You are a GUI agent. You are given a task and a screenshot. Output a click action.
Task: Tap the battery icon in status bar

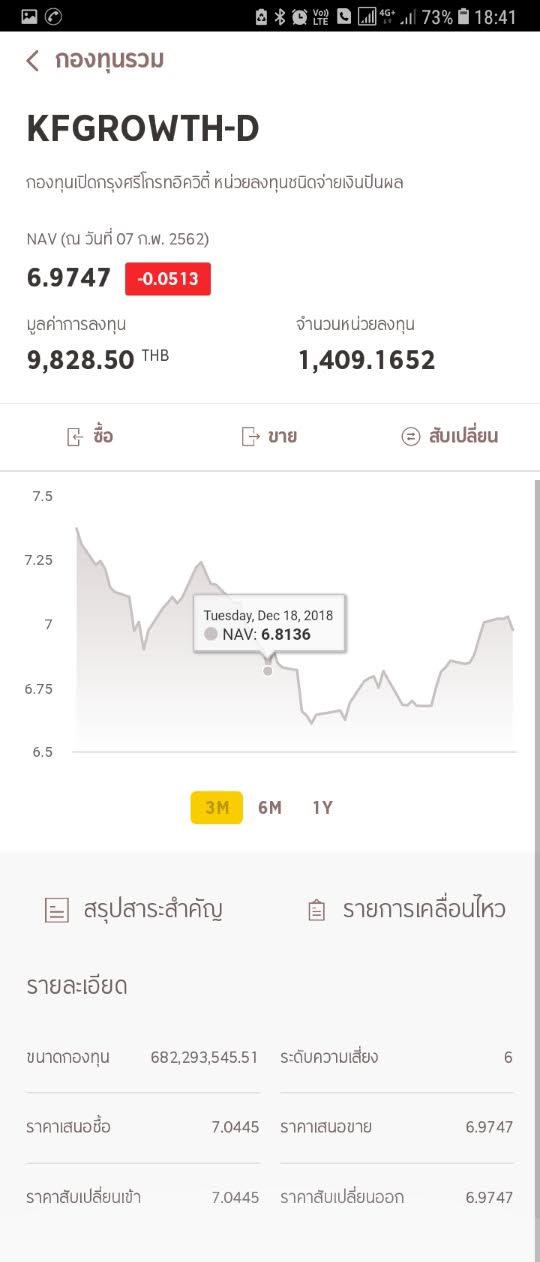(463, 16)
